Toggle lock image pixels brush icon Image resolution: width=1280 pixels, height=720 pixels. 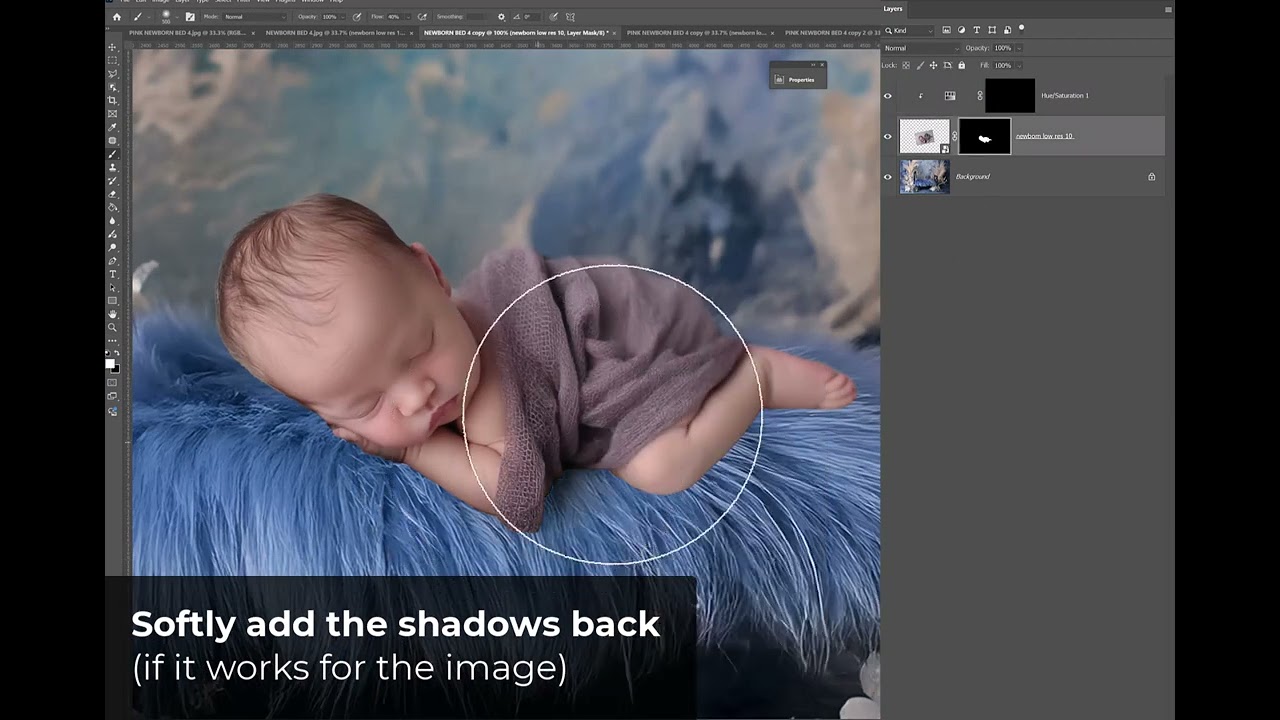tap(920, 65)
